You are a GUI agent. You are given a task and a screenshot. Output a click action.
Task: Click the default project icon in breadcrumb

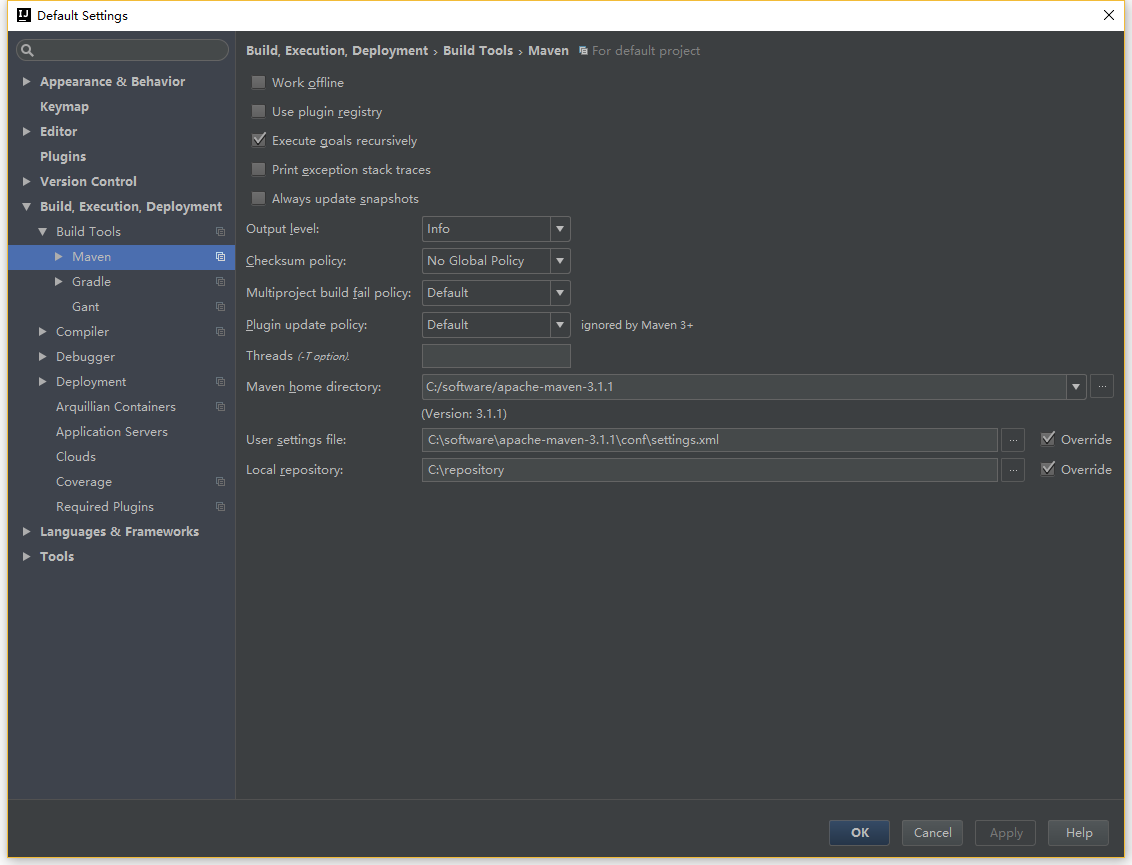coord(583,51)
